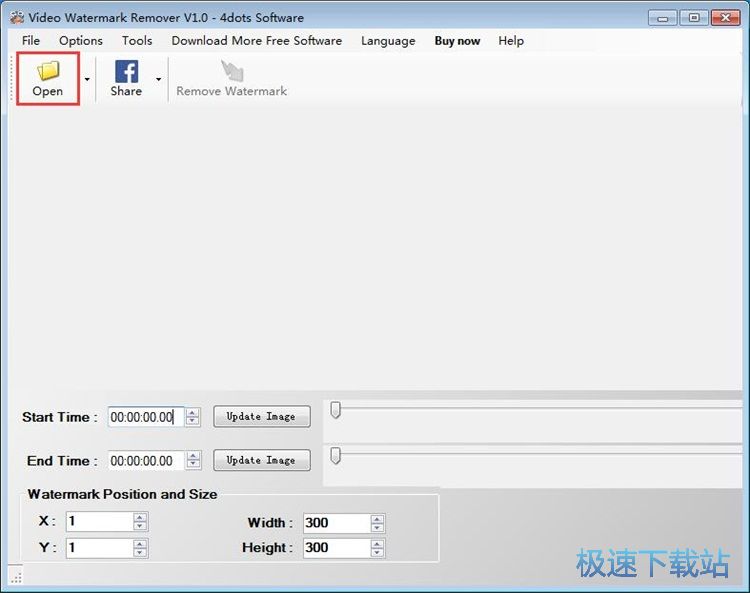Click the Open folder icon
The width and height of the screenshot is (750, 593).
(x=47, y=71)
